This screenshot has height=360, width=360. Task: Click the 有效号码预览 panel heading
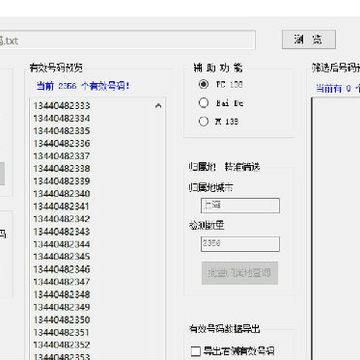(x=56, y=68)
